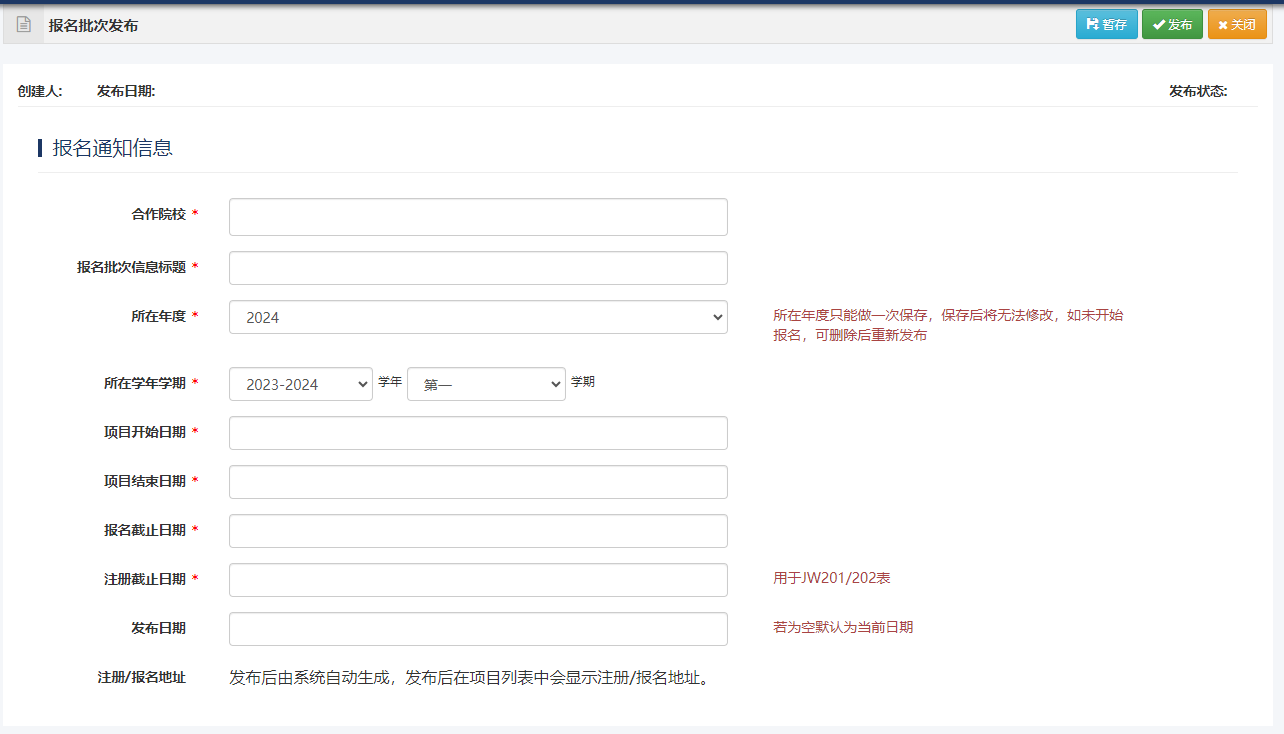Viewport: 1284px width, 734px height.
Task: Focus the 合作院校 input field
Action: click(x=478, y=217)
